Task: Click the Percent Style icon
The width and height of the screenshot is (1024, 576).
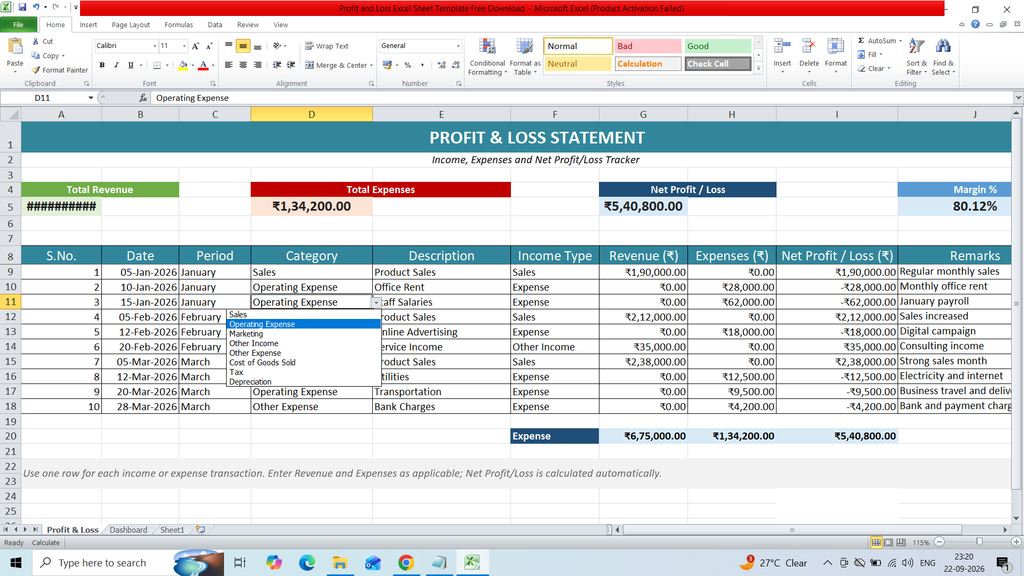Action: (408, 65)
